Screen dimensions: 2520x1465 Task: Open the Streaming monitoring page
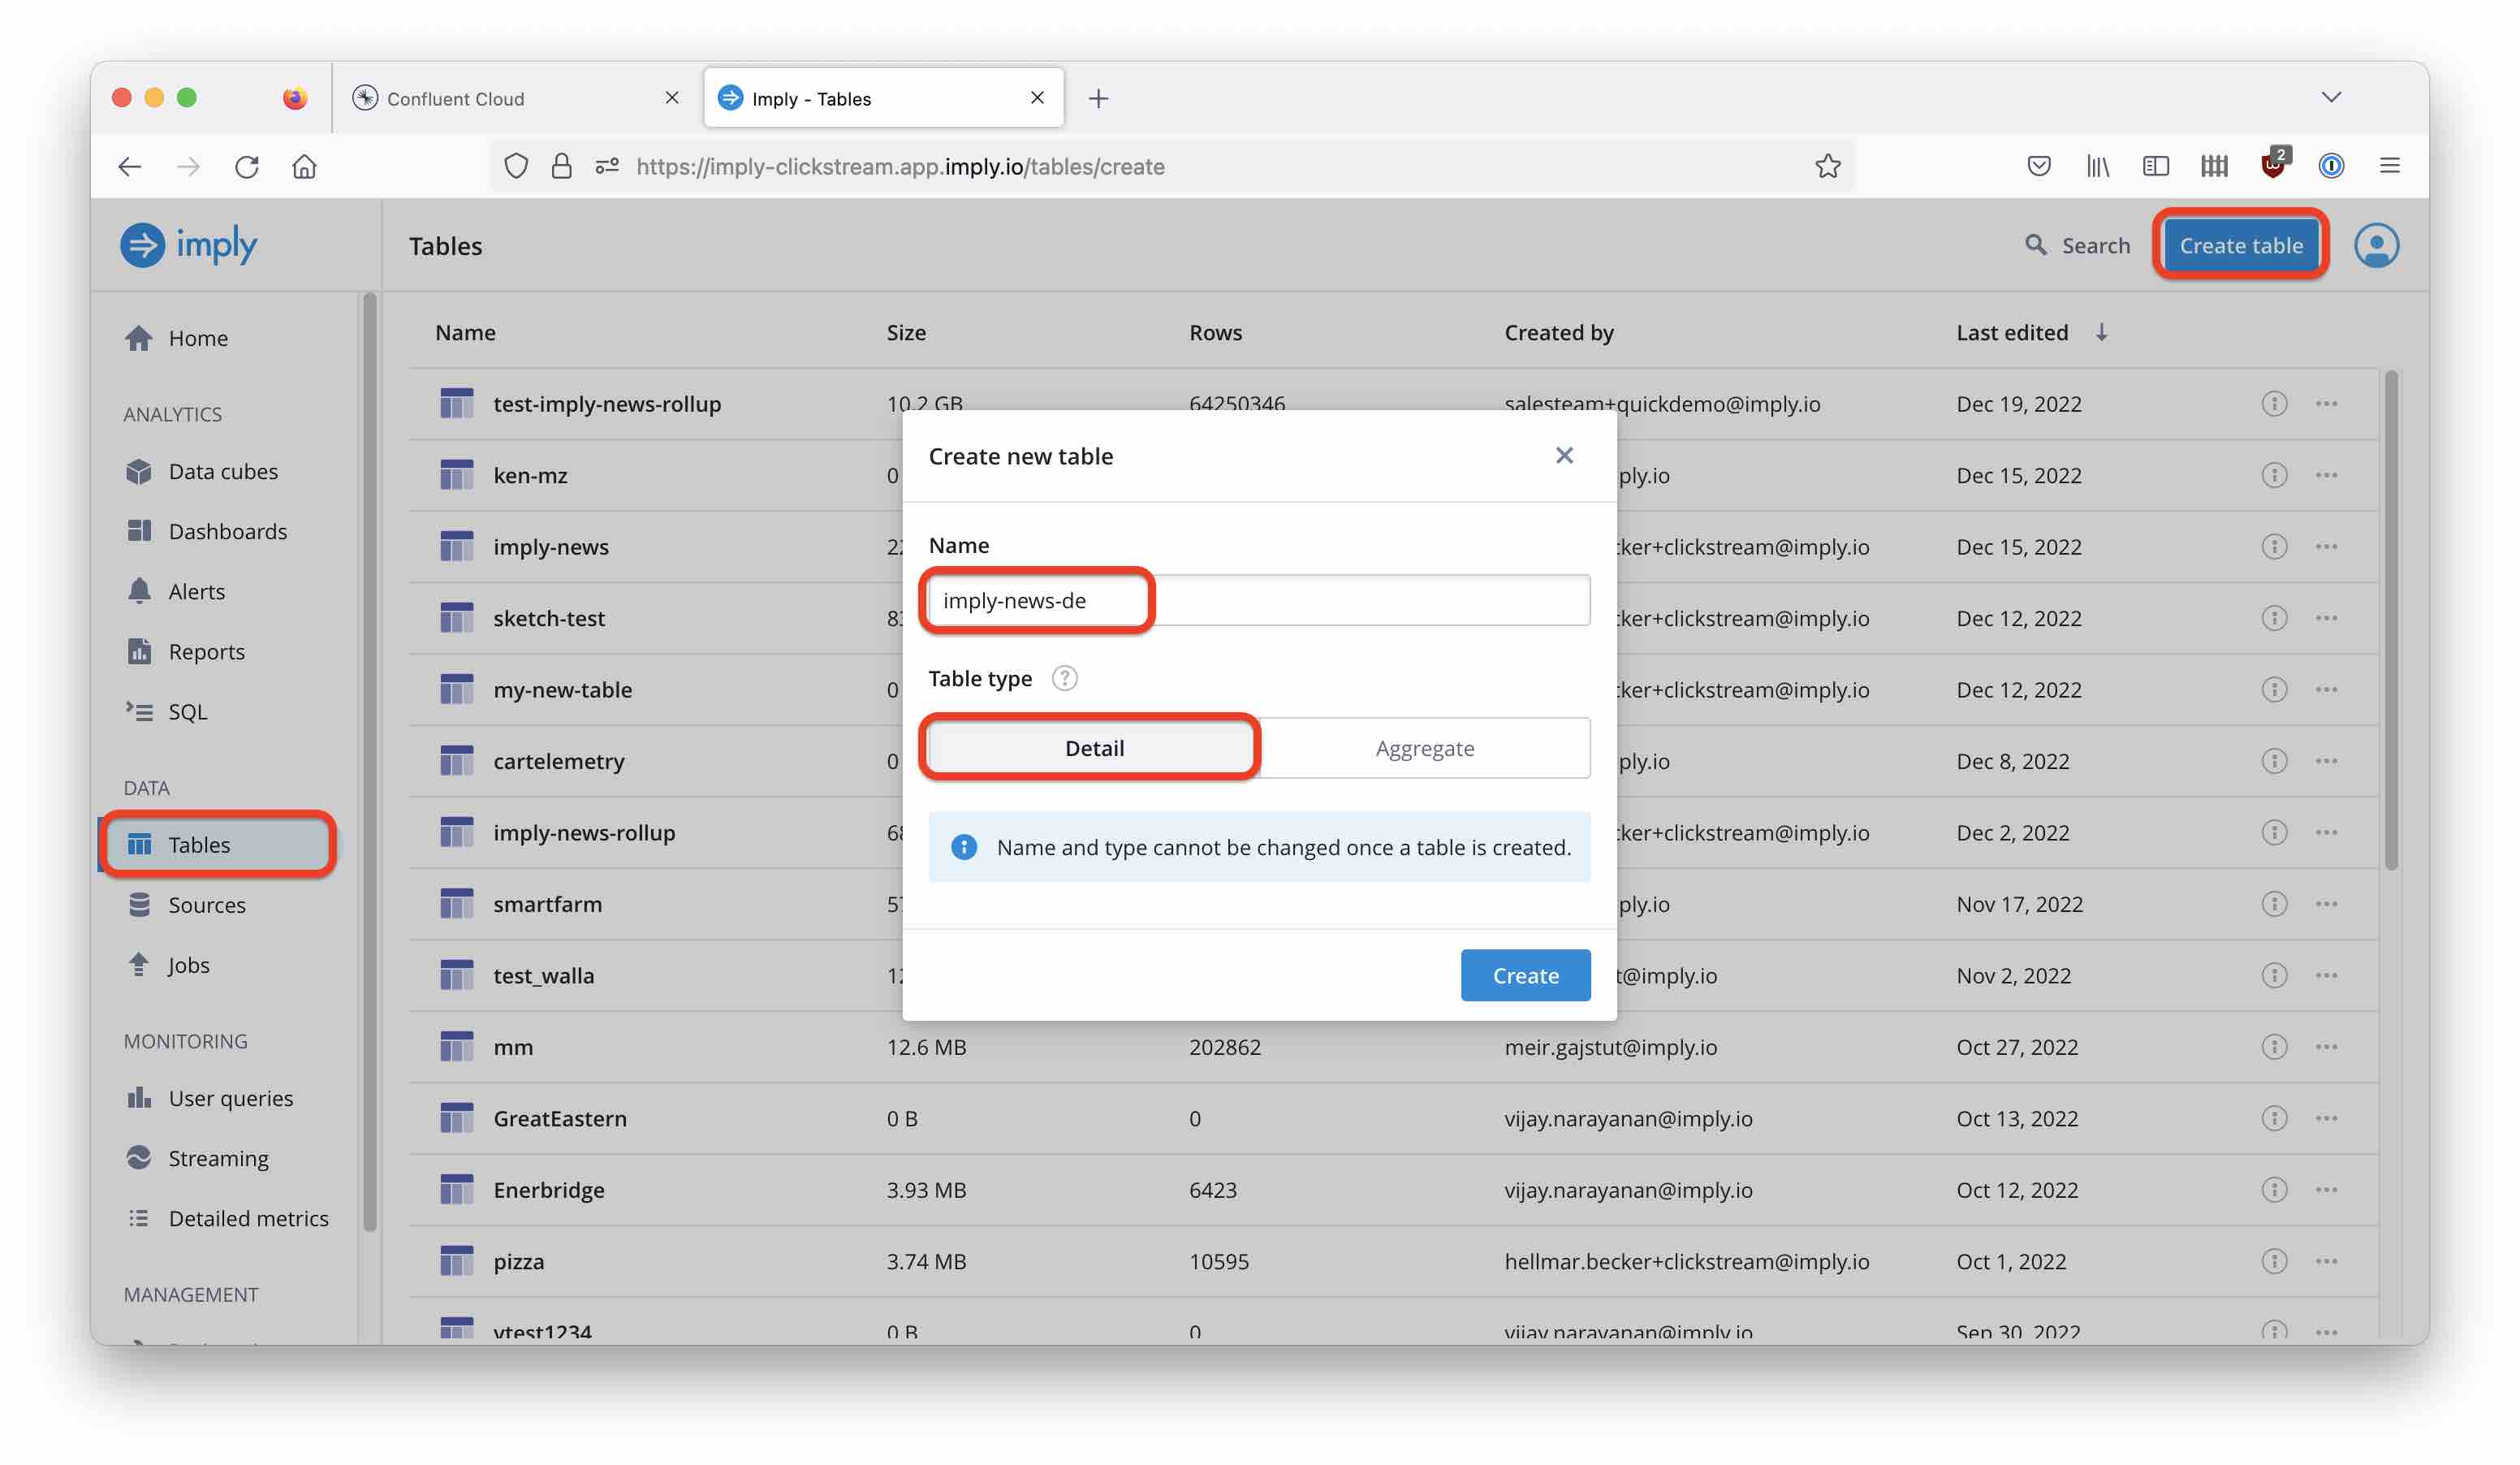coord(218,1157)
